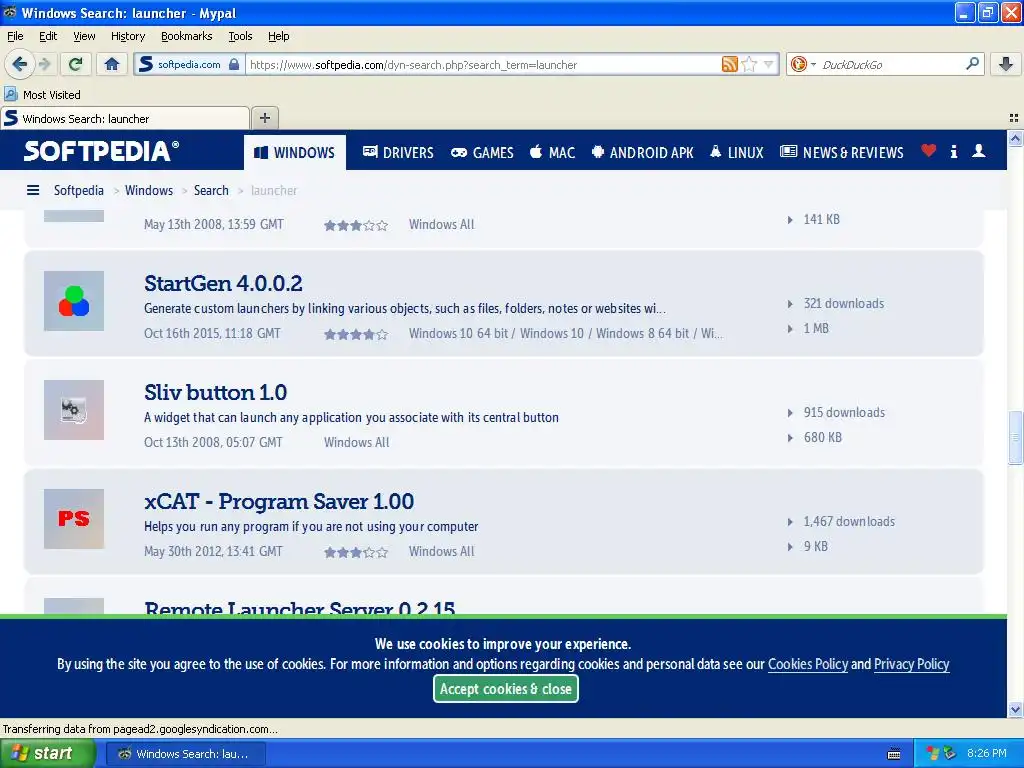Click Accept cookies & close button

tap(505, 688)
